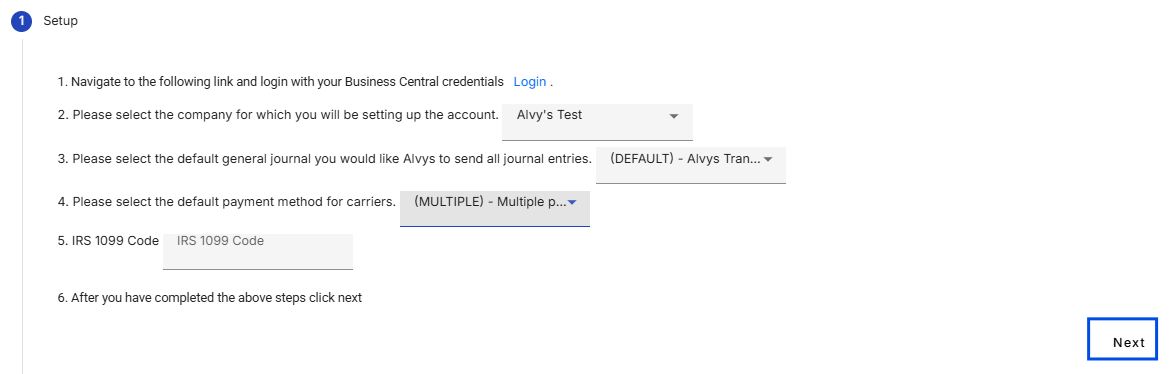Click the 'default general journal' instruction text

[x=325, y=159]
